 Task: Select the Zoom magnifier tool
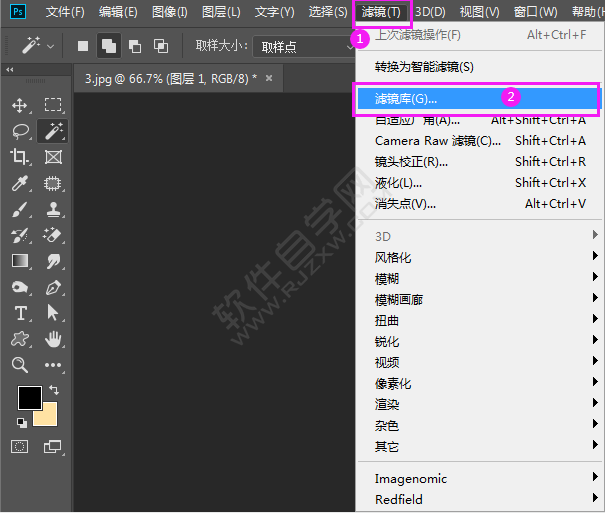pyautogui.click(x=20, y=365)
